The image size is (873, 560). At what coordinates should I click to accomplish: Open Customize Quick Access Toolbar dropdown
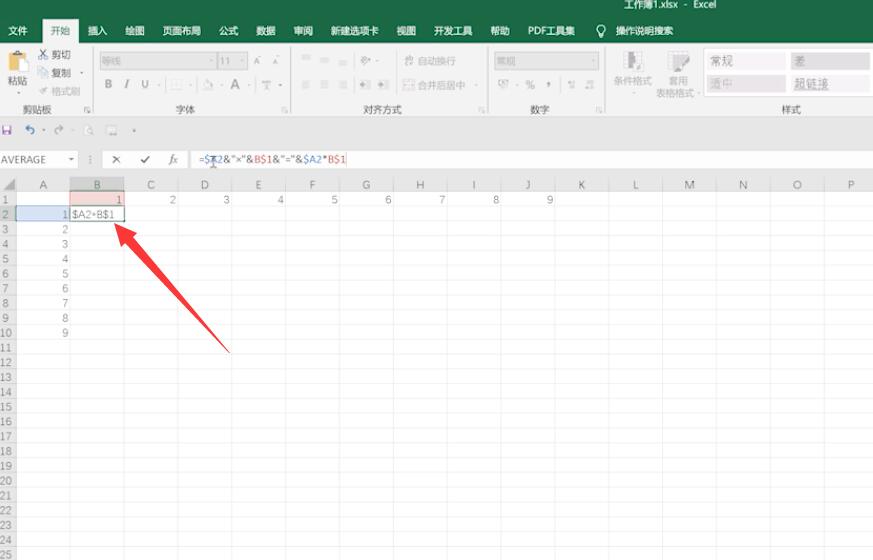tap(134, 131)
